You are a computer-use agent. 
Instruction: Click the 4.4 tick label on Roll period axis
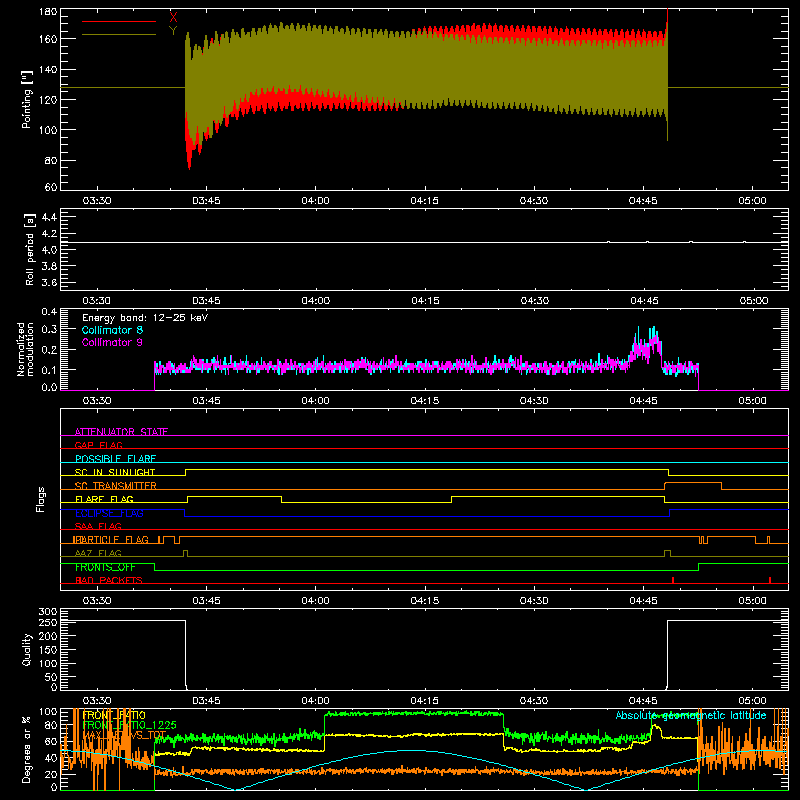point(48,217)
